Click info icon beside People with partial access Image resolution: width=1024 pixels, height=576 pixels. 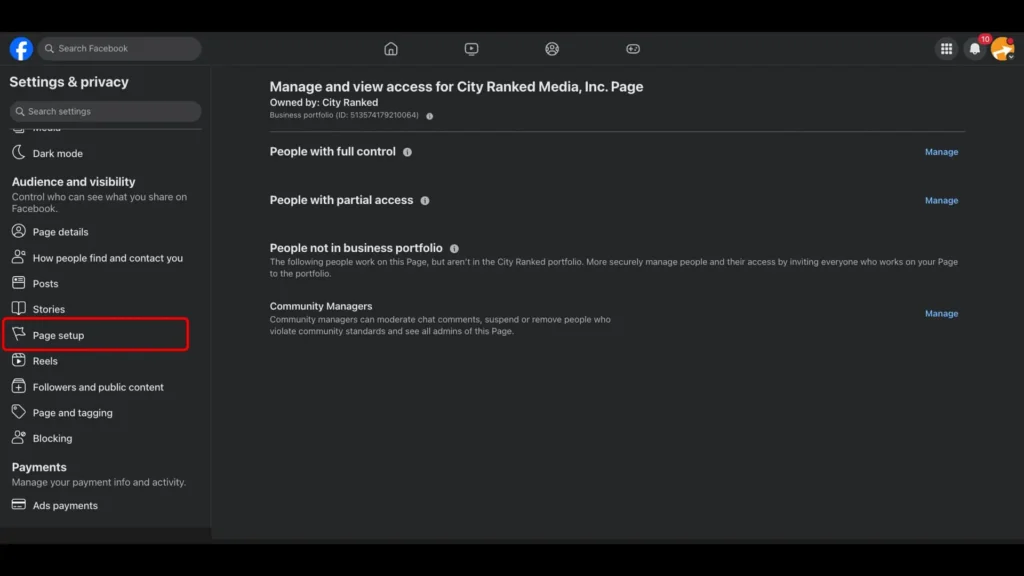425,200
